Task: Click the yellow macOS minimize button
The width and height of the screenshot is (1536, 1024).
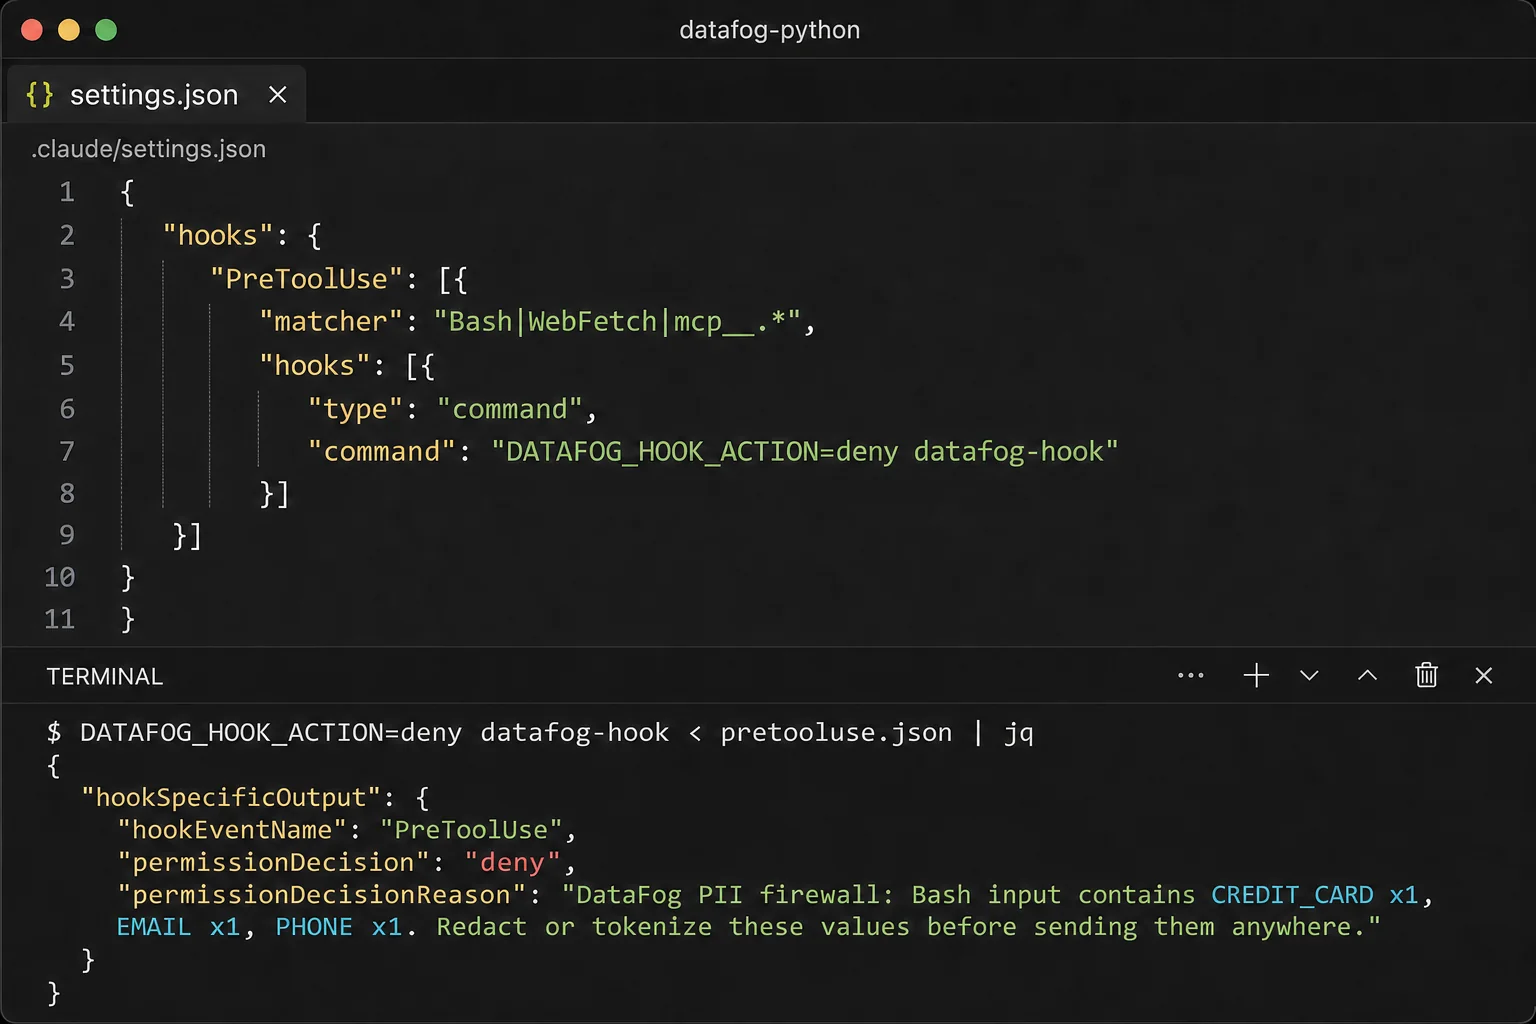Action: click(69, 30)
